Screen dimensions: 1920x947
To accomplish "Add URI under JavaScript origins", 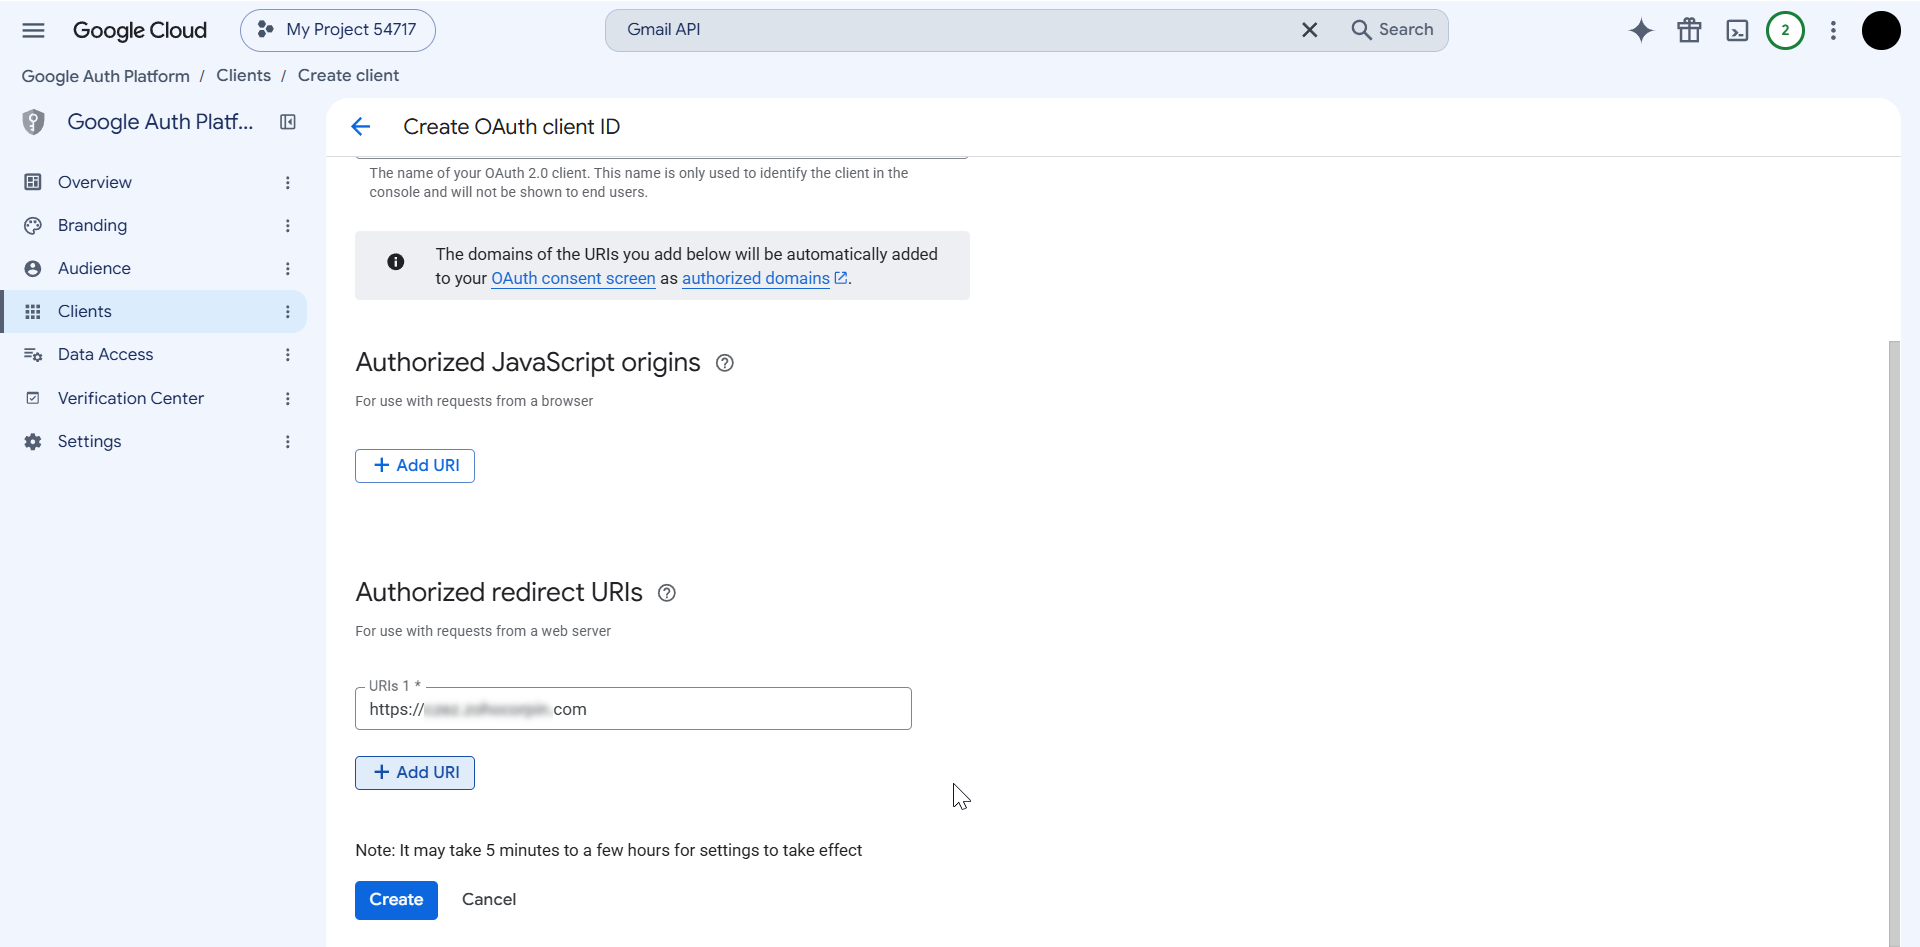I will point(415,465).
